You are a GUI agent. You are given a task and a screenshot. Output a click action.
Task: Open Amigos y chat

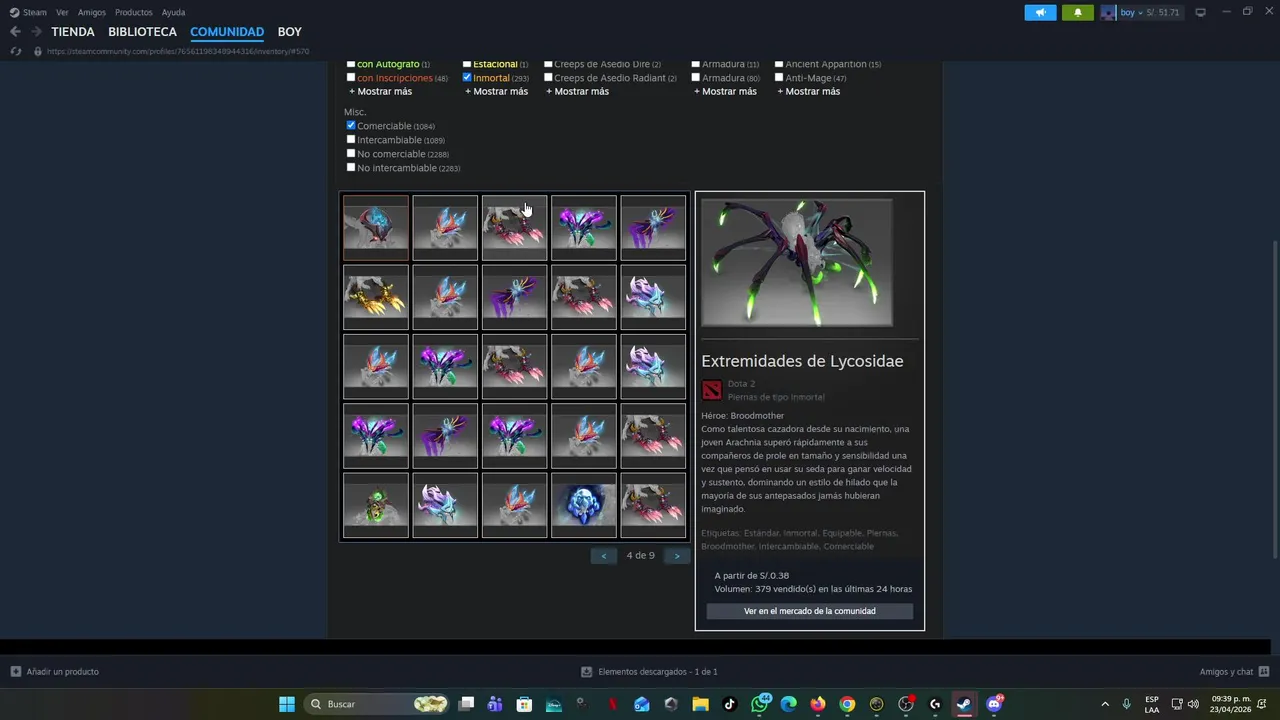(1226, 672)
